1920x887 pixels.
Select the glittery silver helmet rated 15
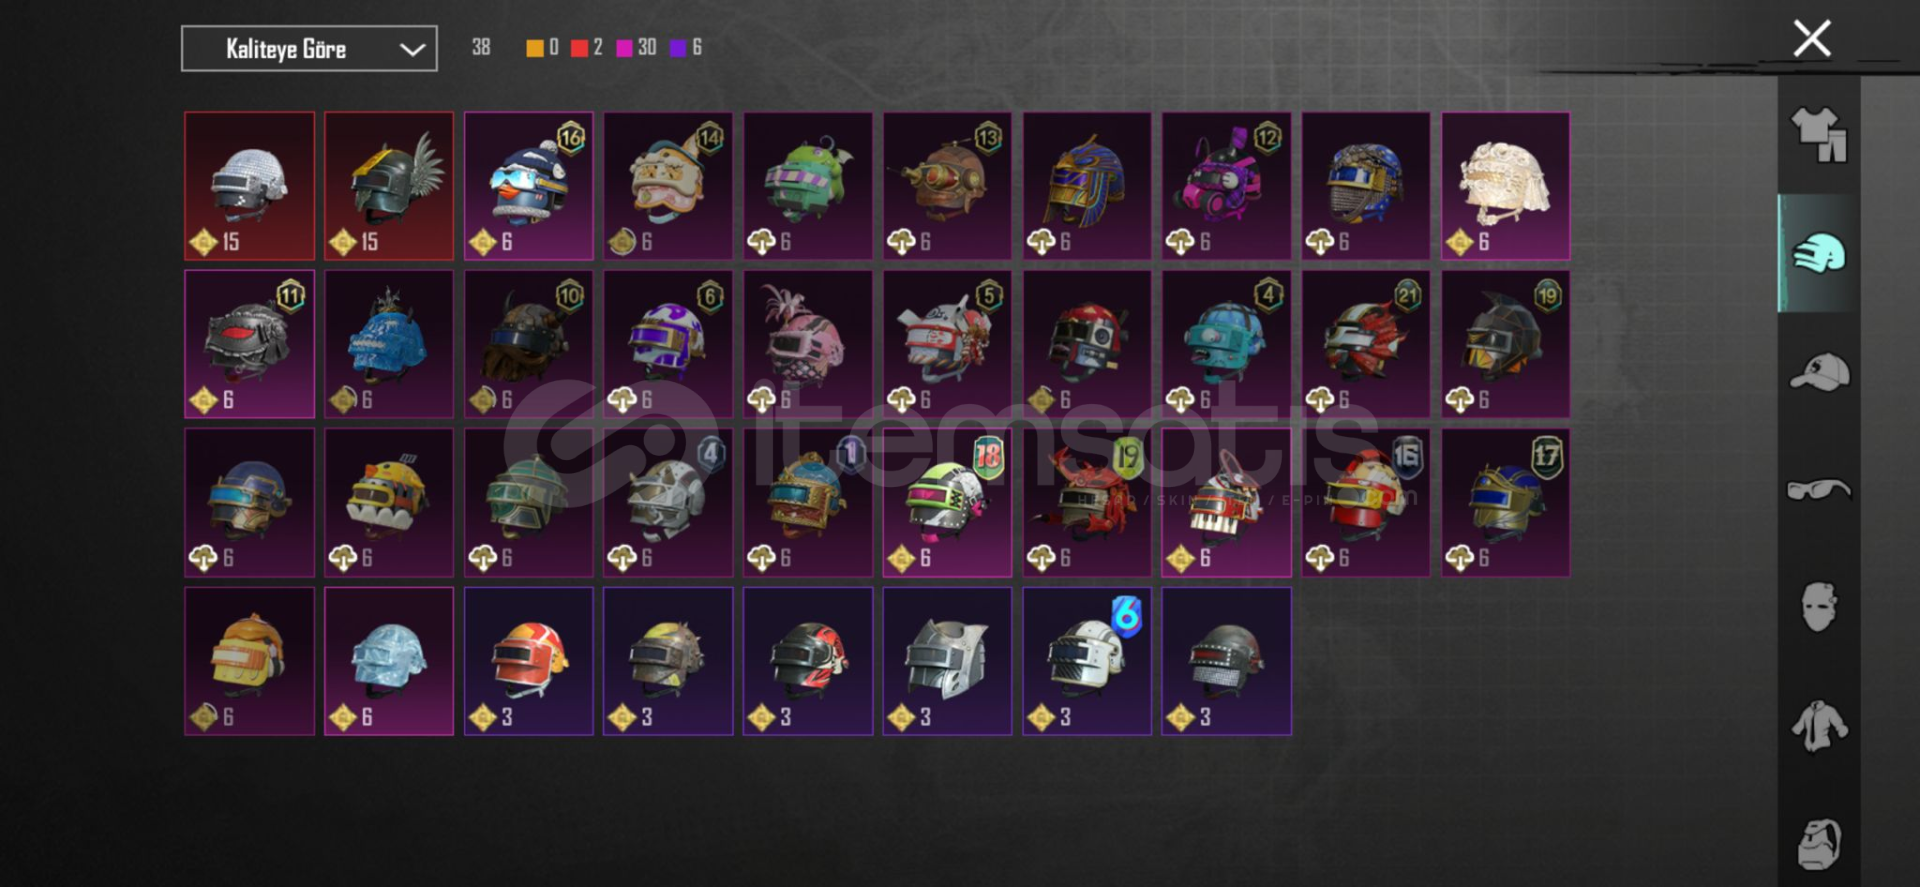tap(249, 186)
